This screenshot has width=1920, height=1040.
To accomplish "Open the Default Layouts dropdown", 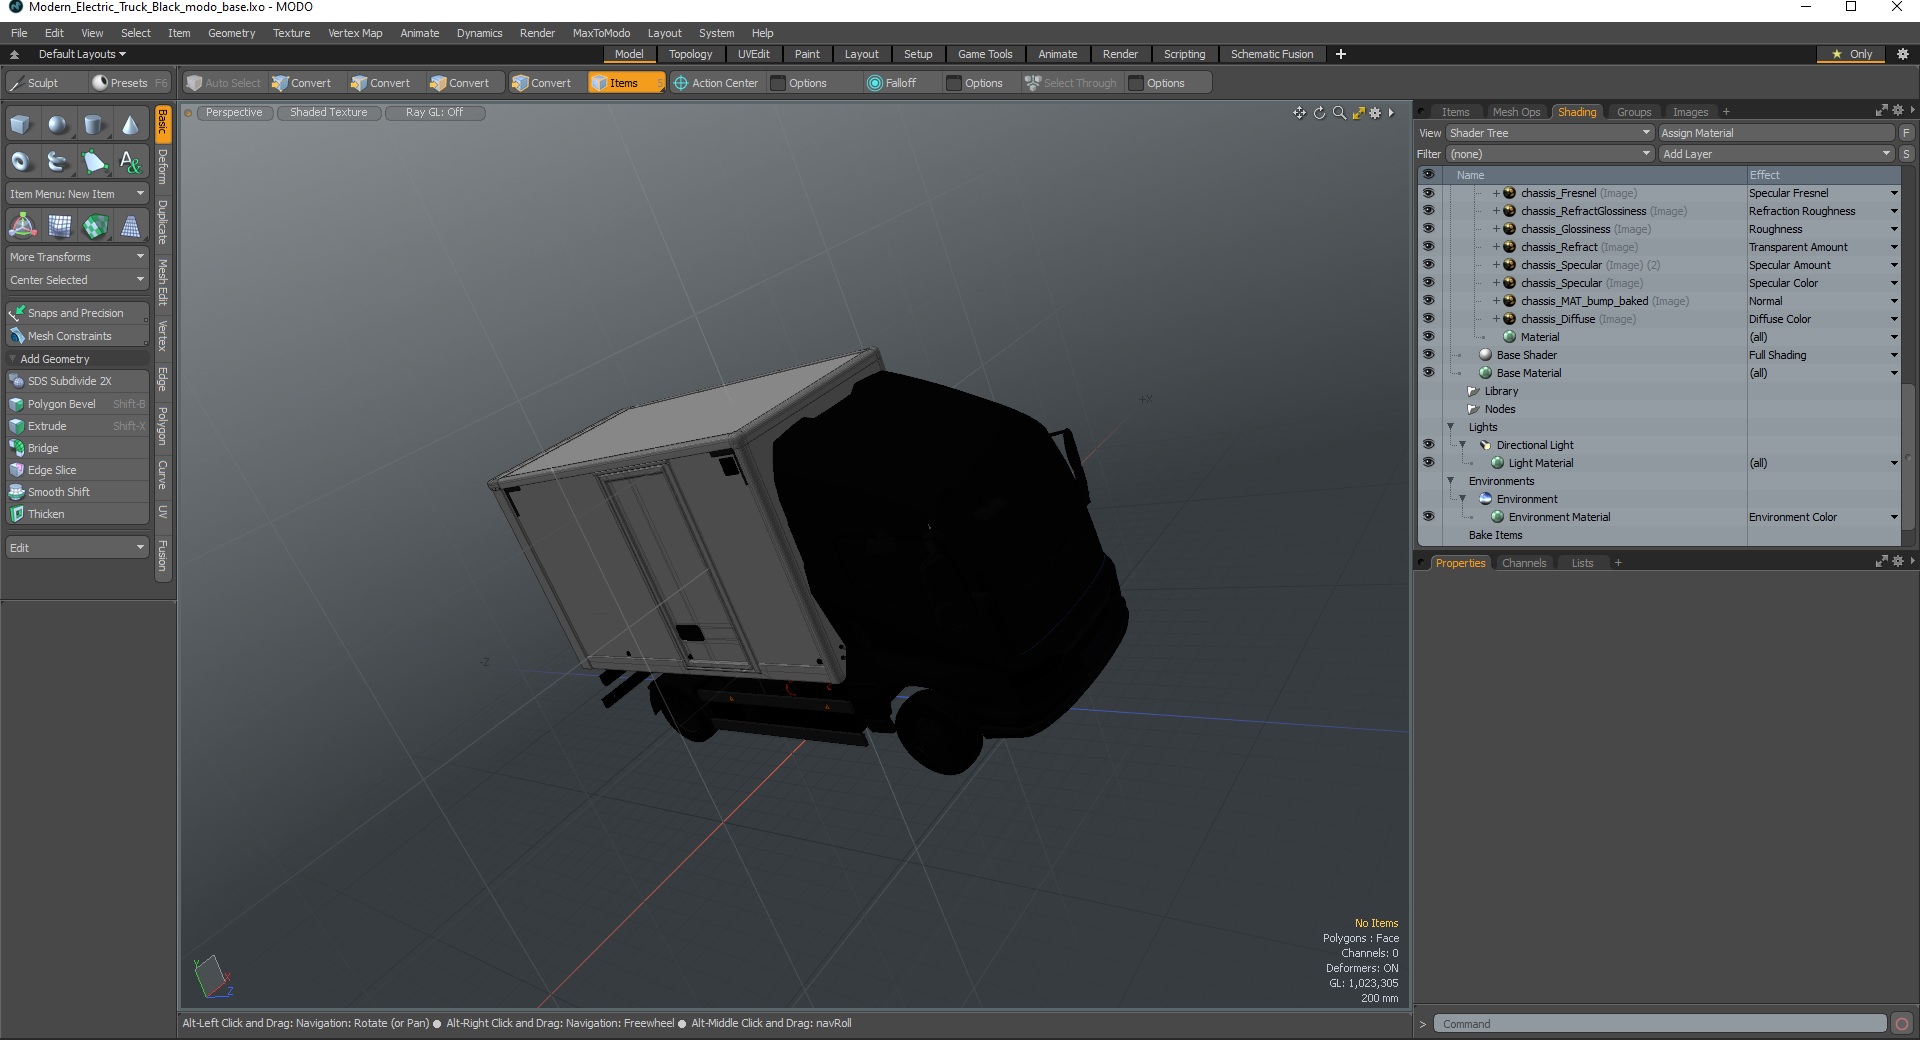I will click(82, 54).
